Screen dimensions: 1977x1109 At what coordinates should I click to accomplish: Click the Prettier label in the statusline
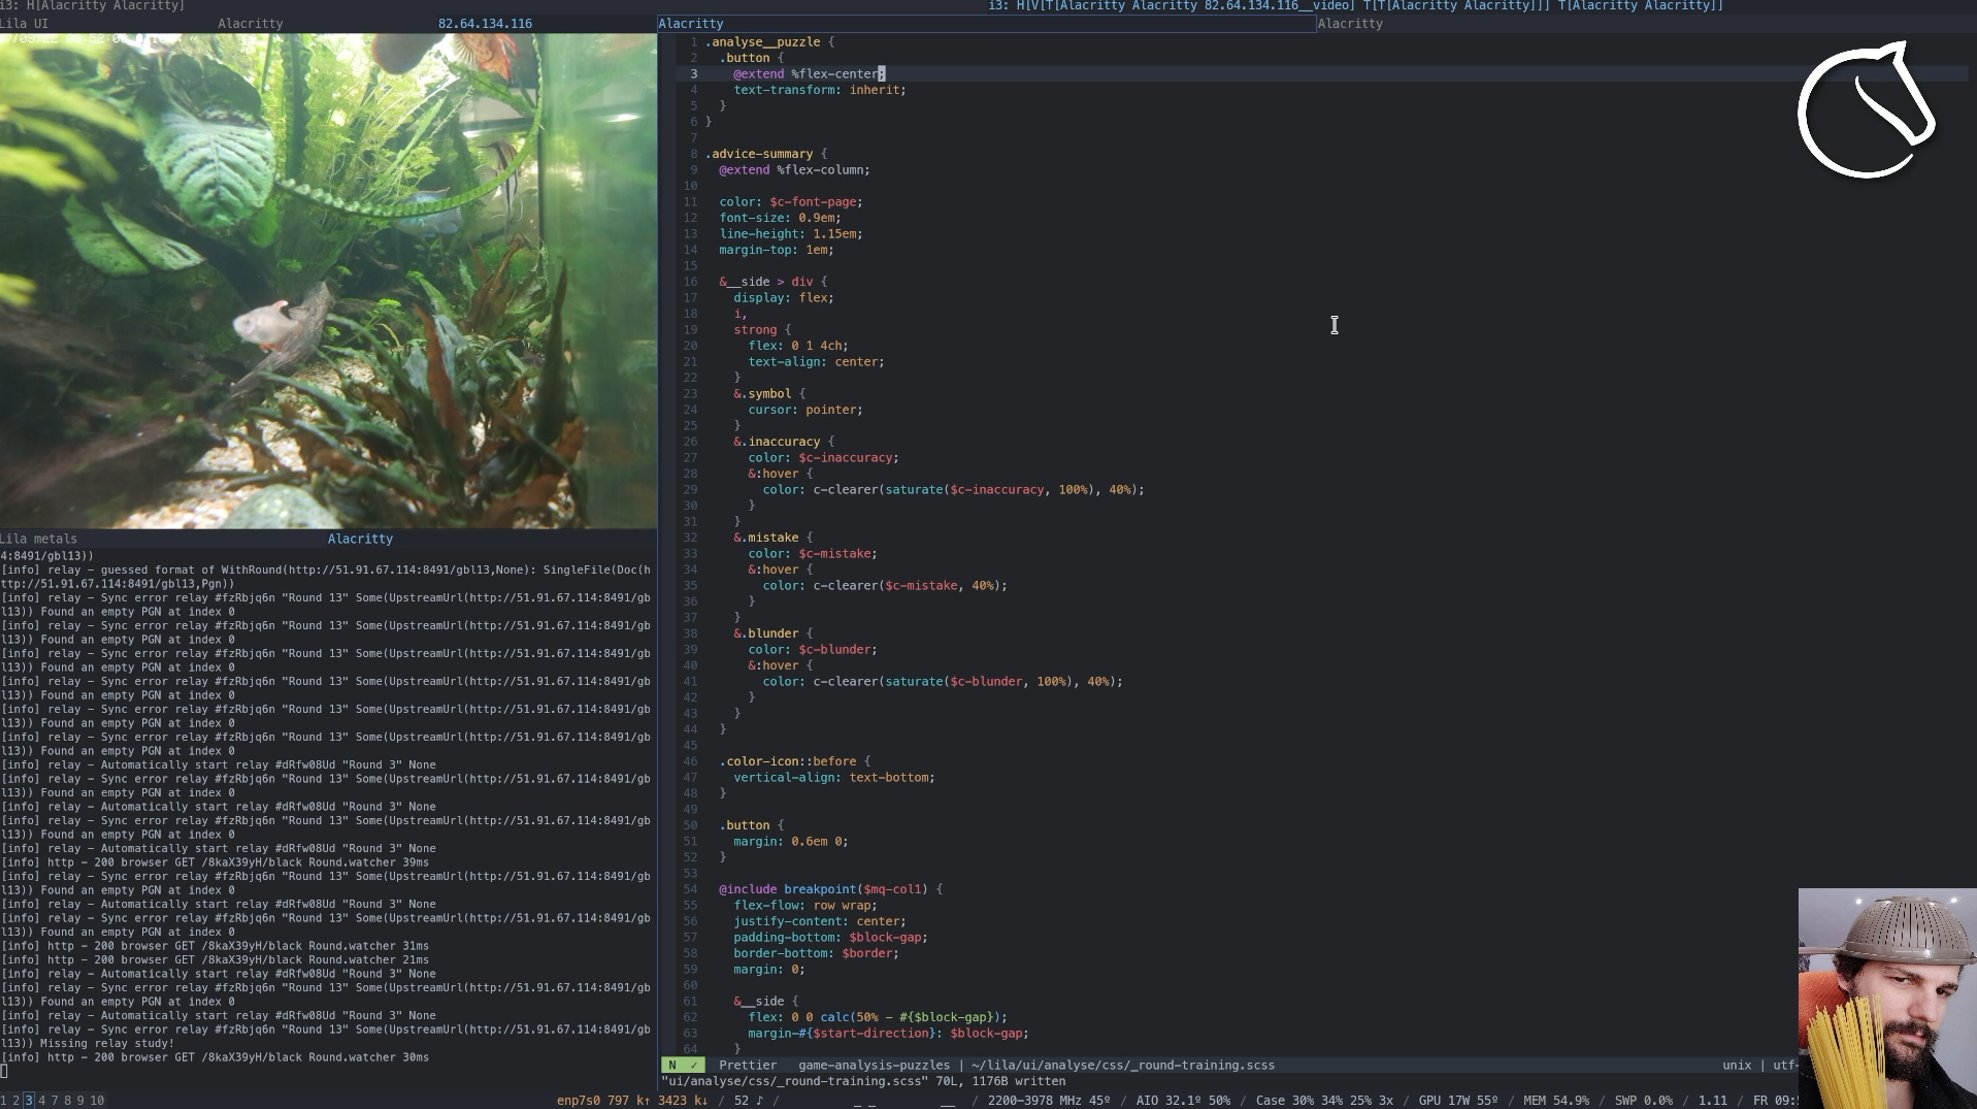pyautogui.click(x=747, y=1065)
